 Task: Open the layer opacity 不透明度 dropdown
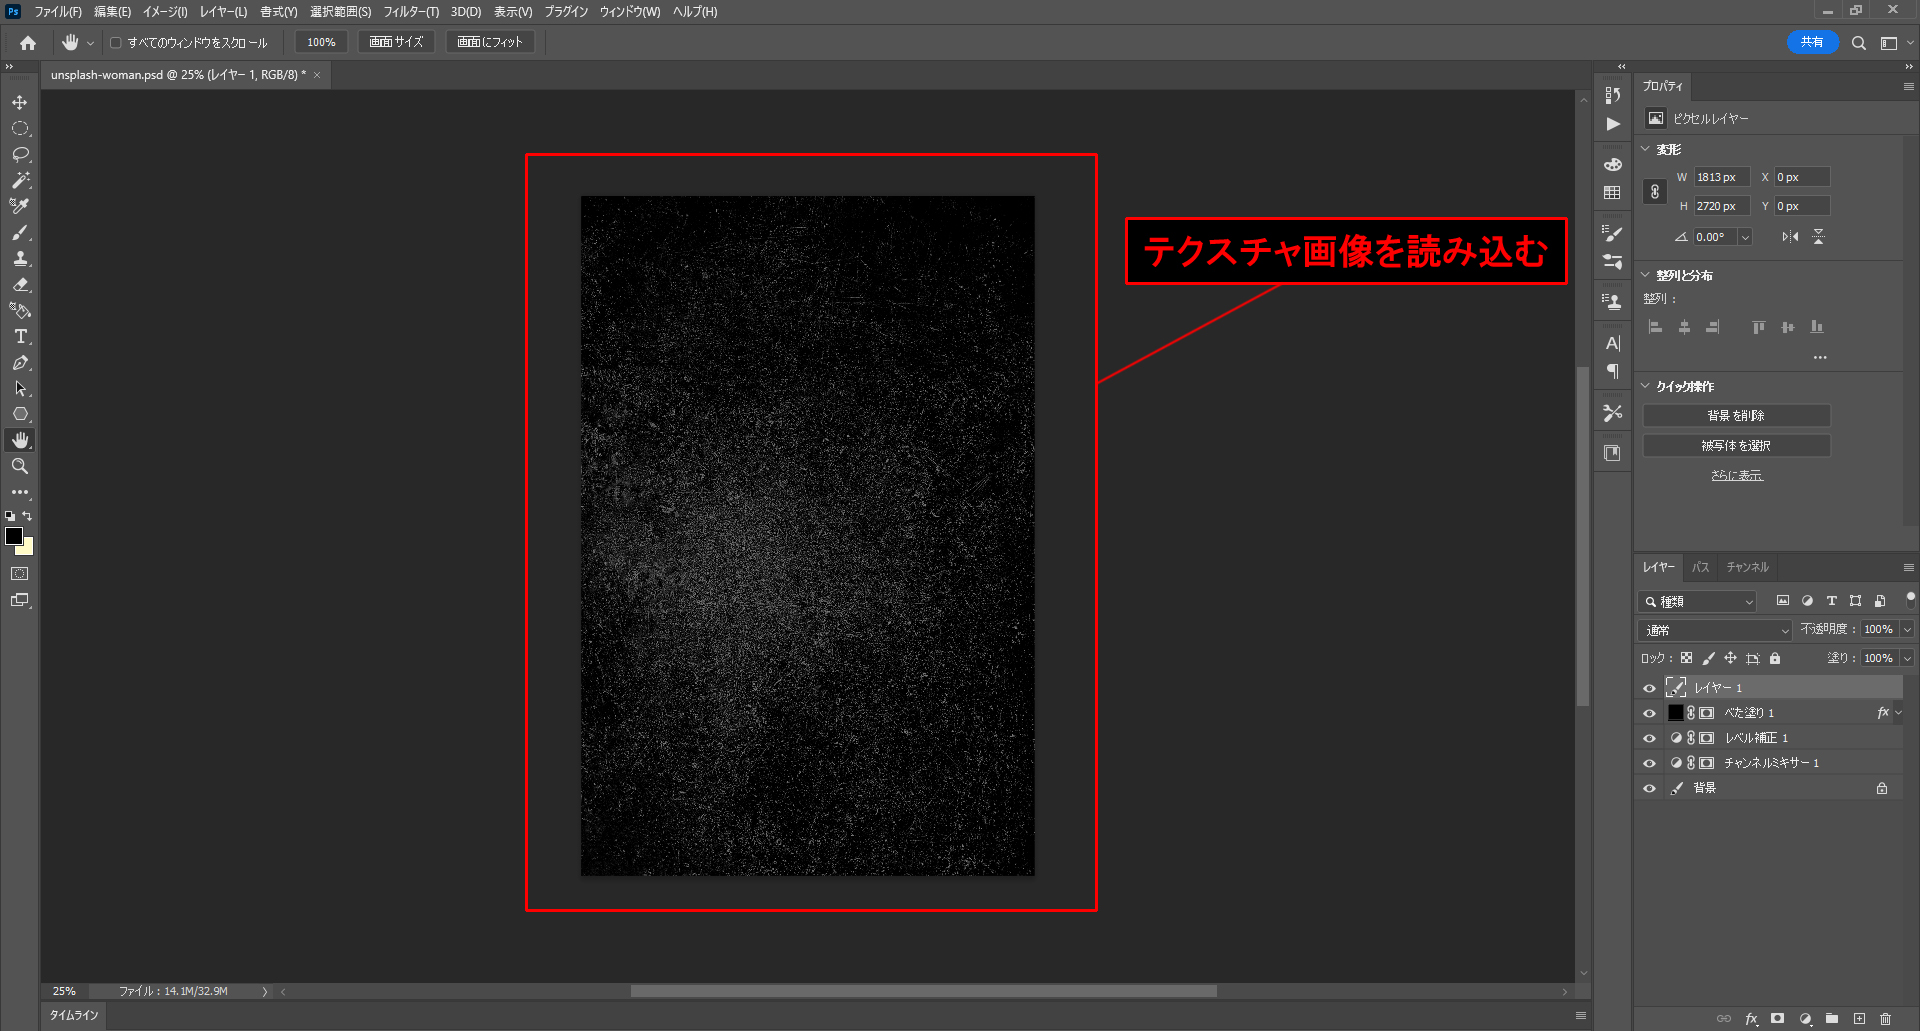click(1906, 630)
